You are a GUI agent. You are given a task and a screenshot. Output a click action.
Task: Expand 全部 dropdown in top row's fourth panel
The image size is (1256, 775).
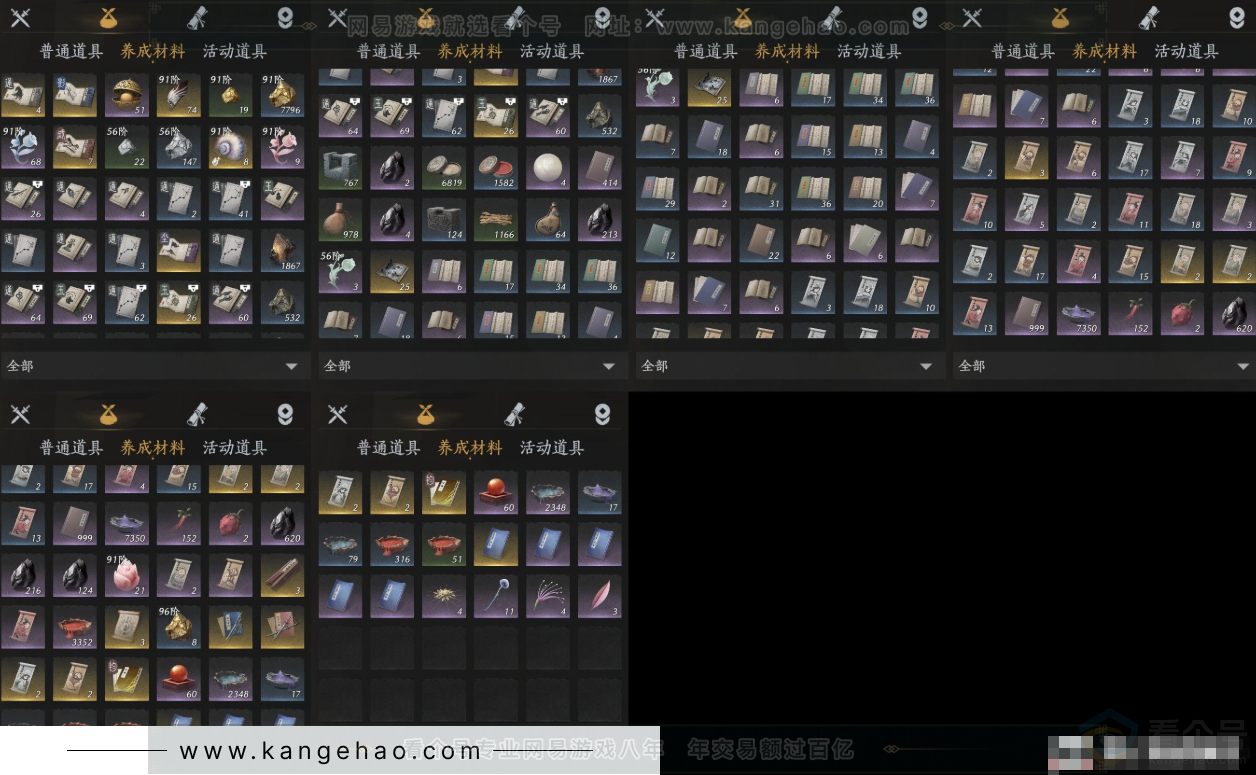click(1105, 366)
